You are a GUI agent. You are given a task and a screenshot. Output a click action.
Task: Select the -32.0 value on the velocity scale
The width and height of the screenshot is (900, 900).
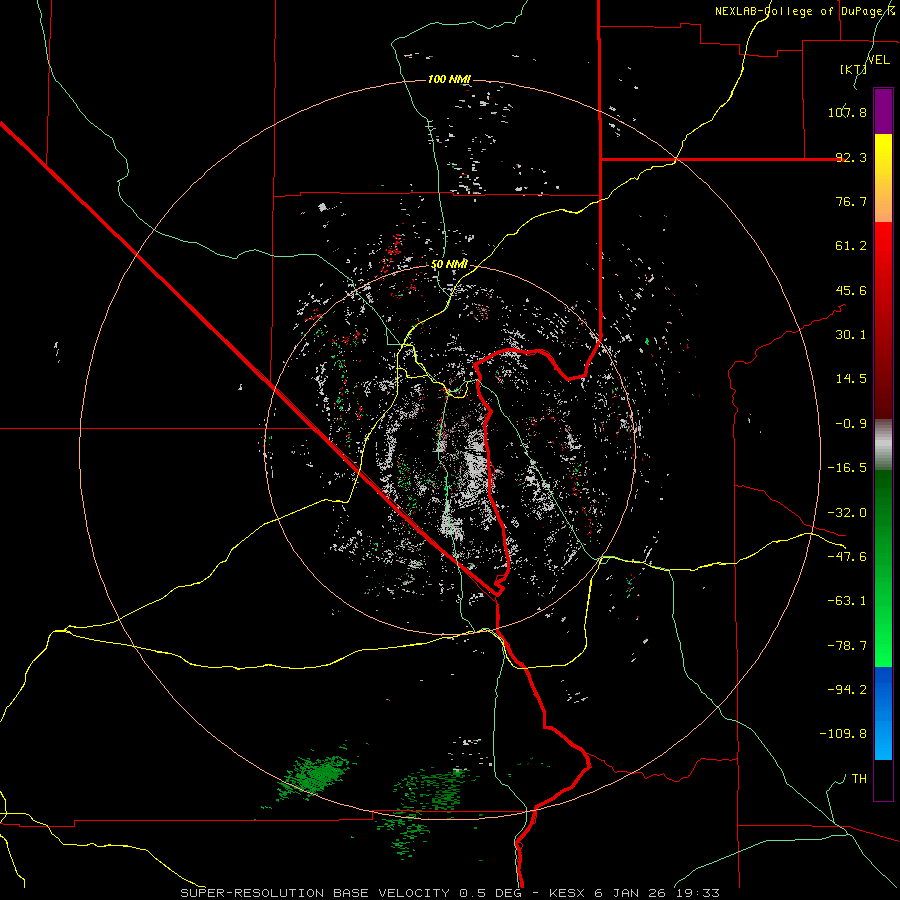(x=847, y=513)
